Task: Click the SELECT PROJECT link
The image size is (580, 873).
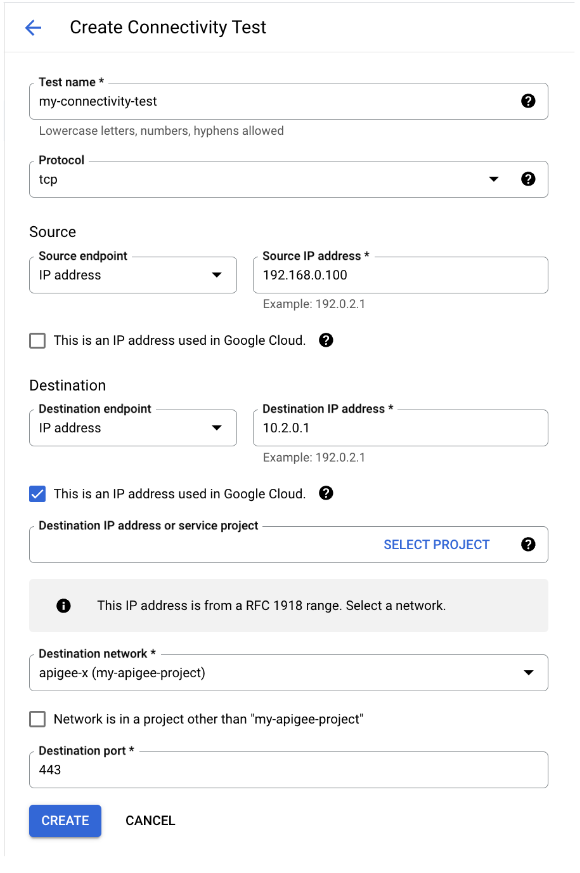Action: 436,544
